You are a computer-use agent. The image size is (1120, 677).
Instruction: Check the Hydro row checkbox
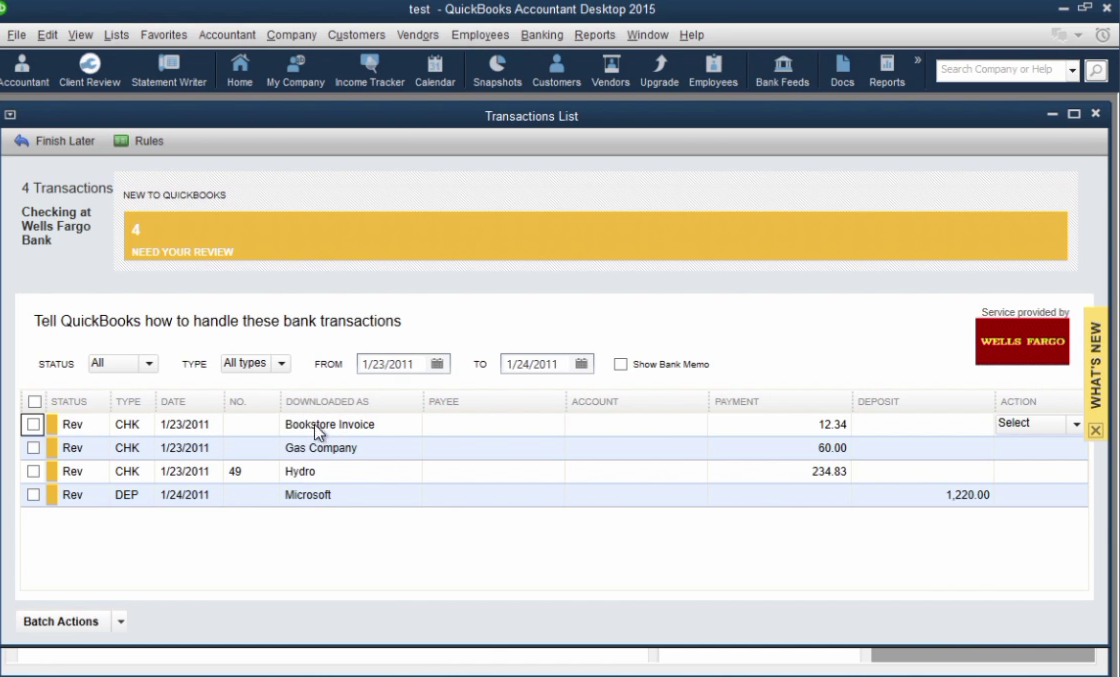pos(33,471)
